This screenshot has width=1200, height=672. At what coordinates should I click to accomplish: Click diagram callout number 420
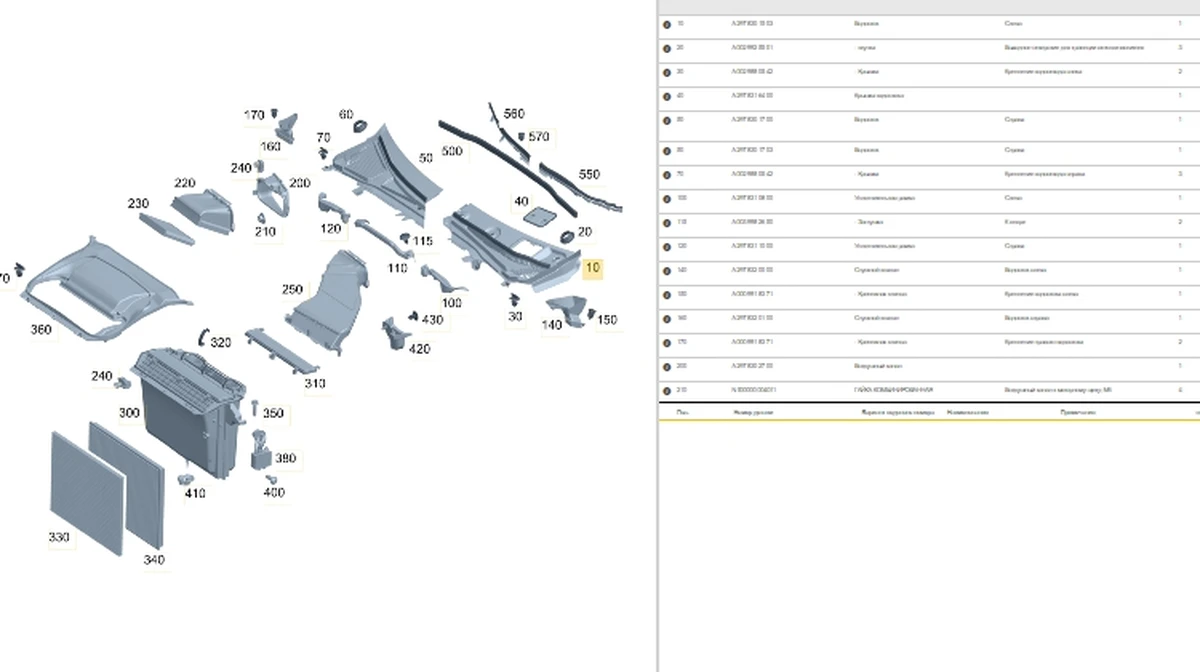click(x=419, y=349)
